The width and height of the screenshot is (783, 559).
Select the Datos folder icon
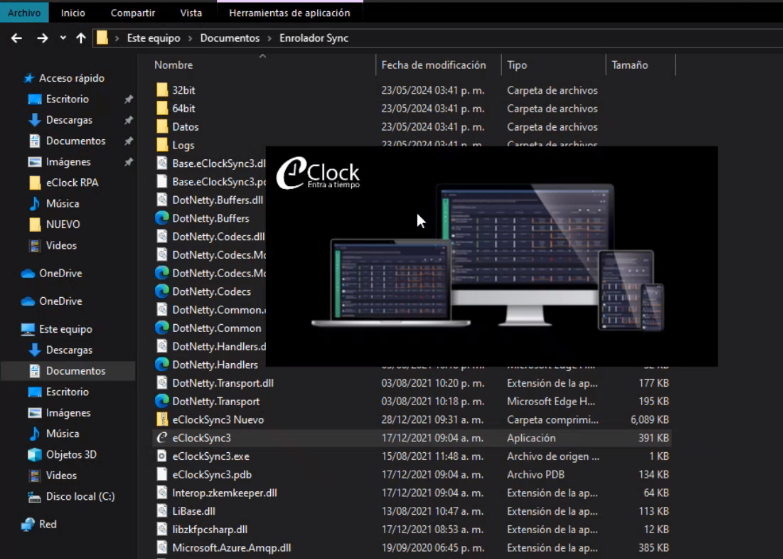tap(162, 127)
